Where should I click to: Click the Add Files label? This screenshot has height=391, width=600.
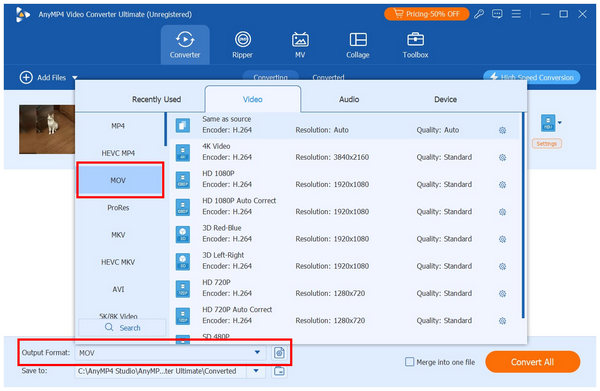[51, 78]
